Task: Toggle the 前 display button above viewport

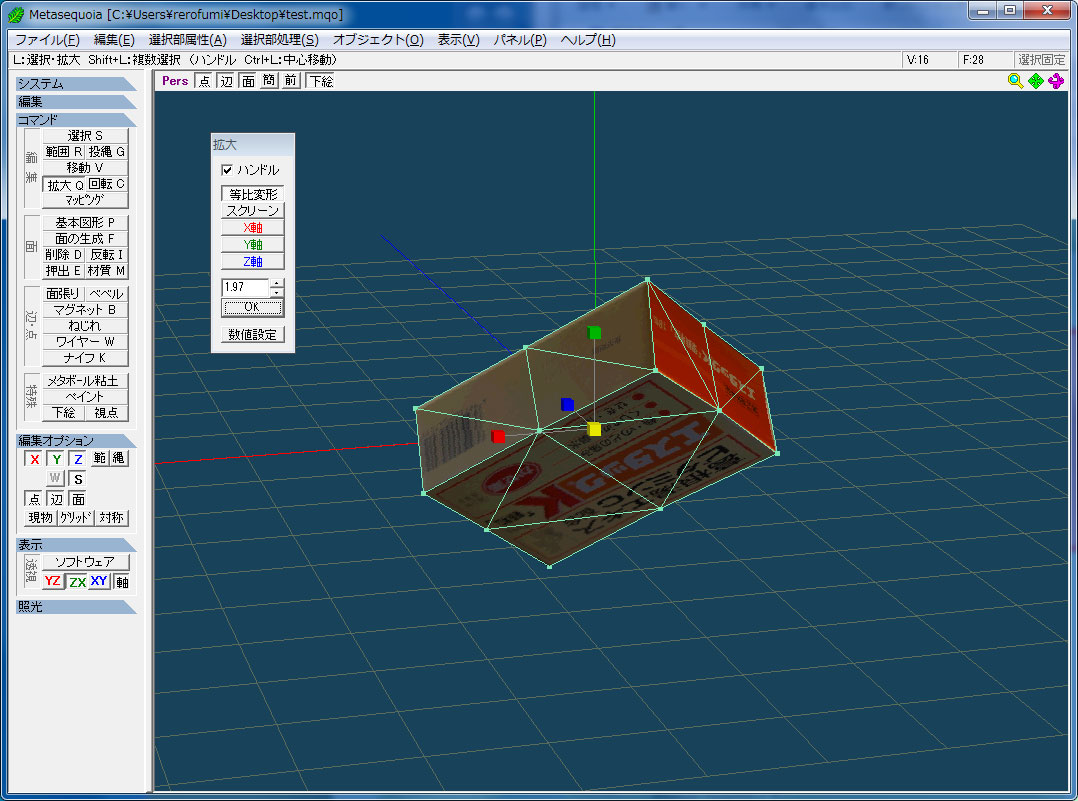Action: tap(291, 81)
